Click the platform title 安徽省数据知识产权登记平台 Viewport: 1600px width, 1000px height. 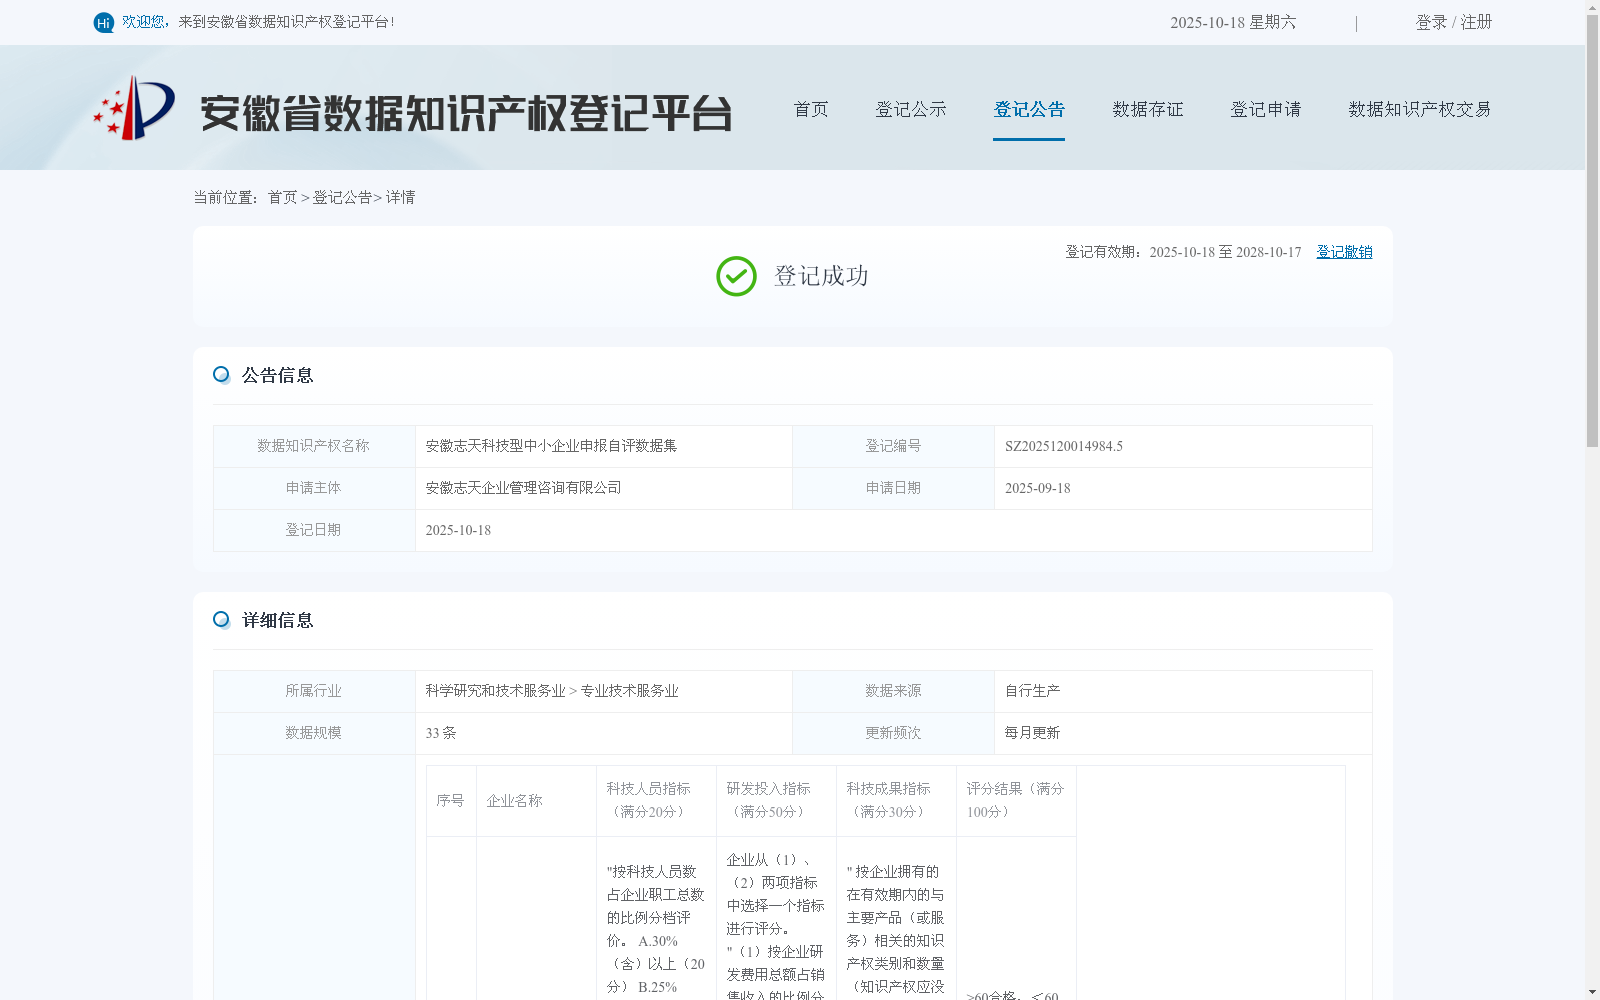tap(466, 113)
